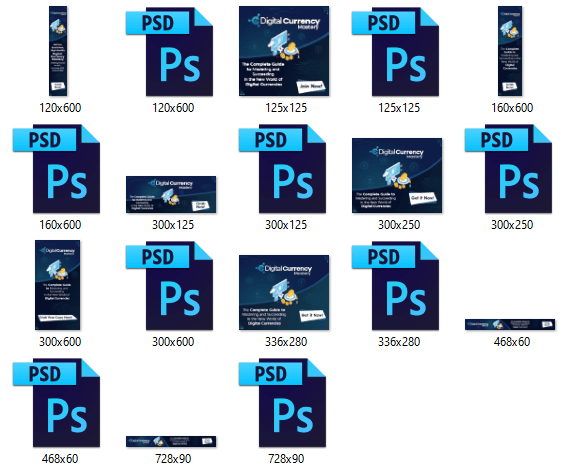Click the 300x600 banner image thumbnail

click(57, 285)
